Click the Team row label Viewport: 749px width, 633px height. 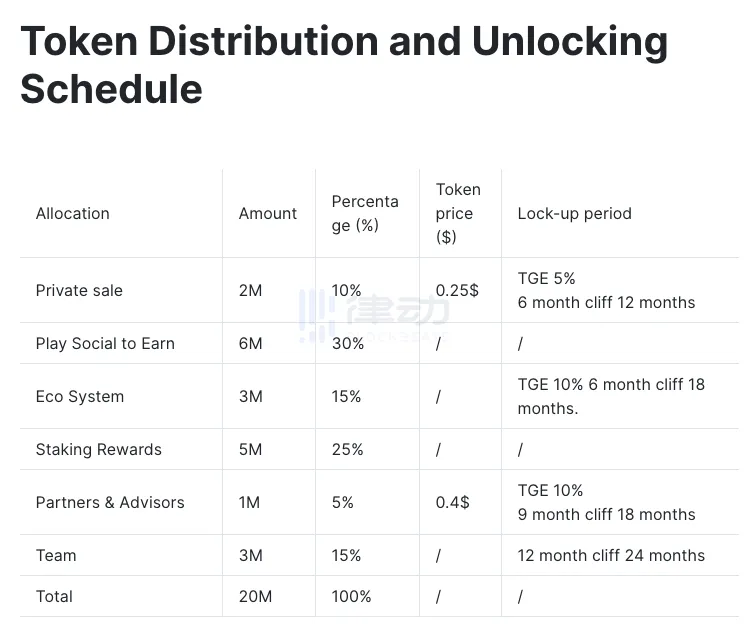(56, 555)
